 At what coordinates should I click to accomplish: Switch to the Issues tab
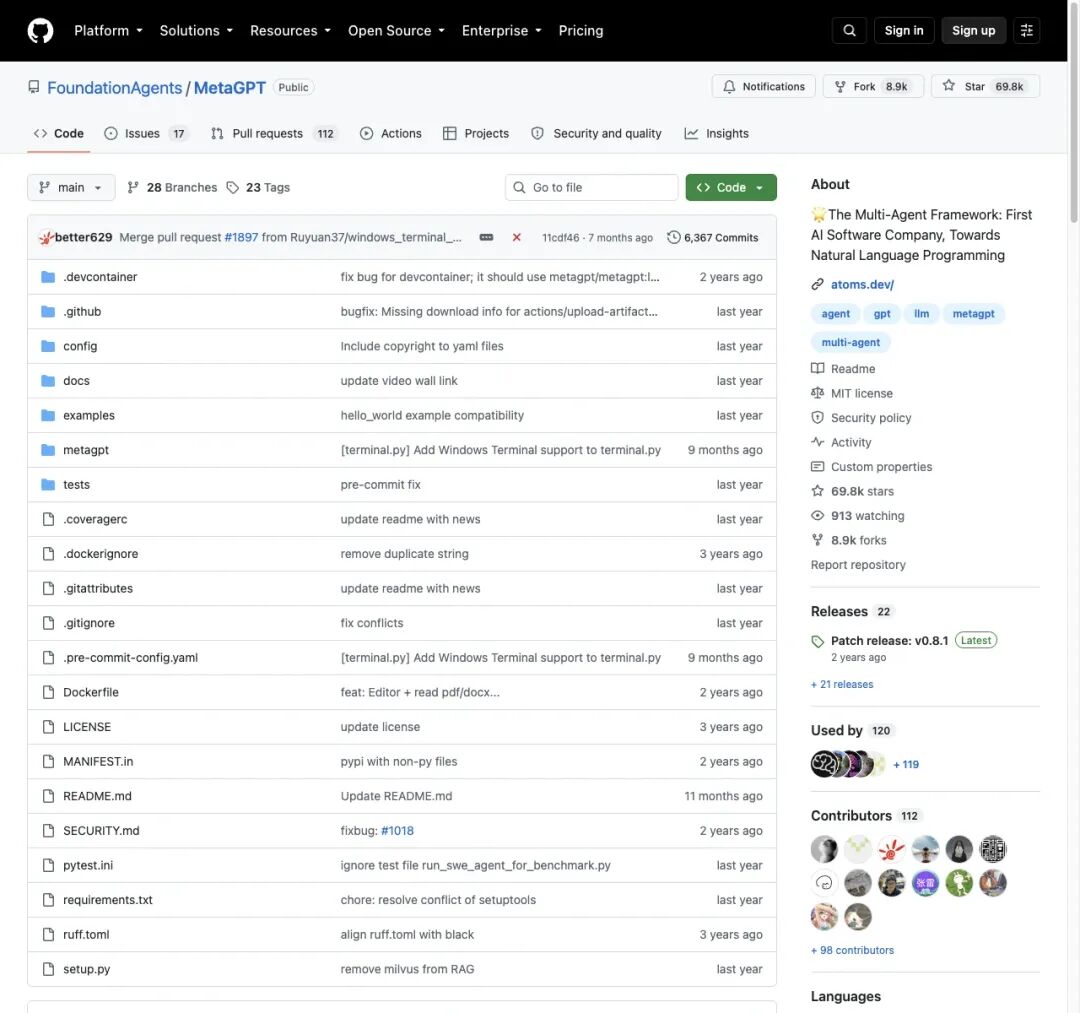(x=145, y=134)
